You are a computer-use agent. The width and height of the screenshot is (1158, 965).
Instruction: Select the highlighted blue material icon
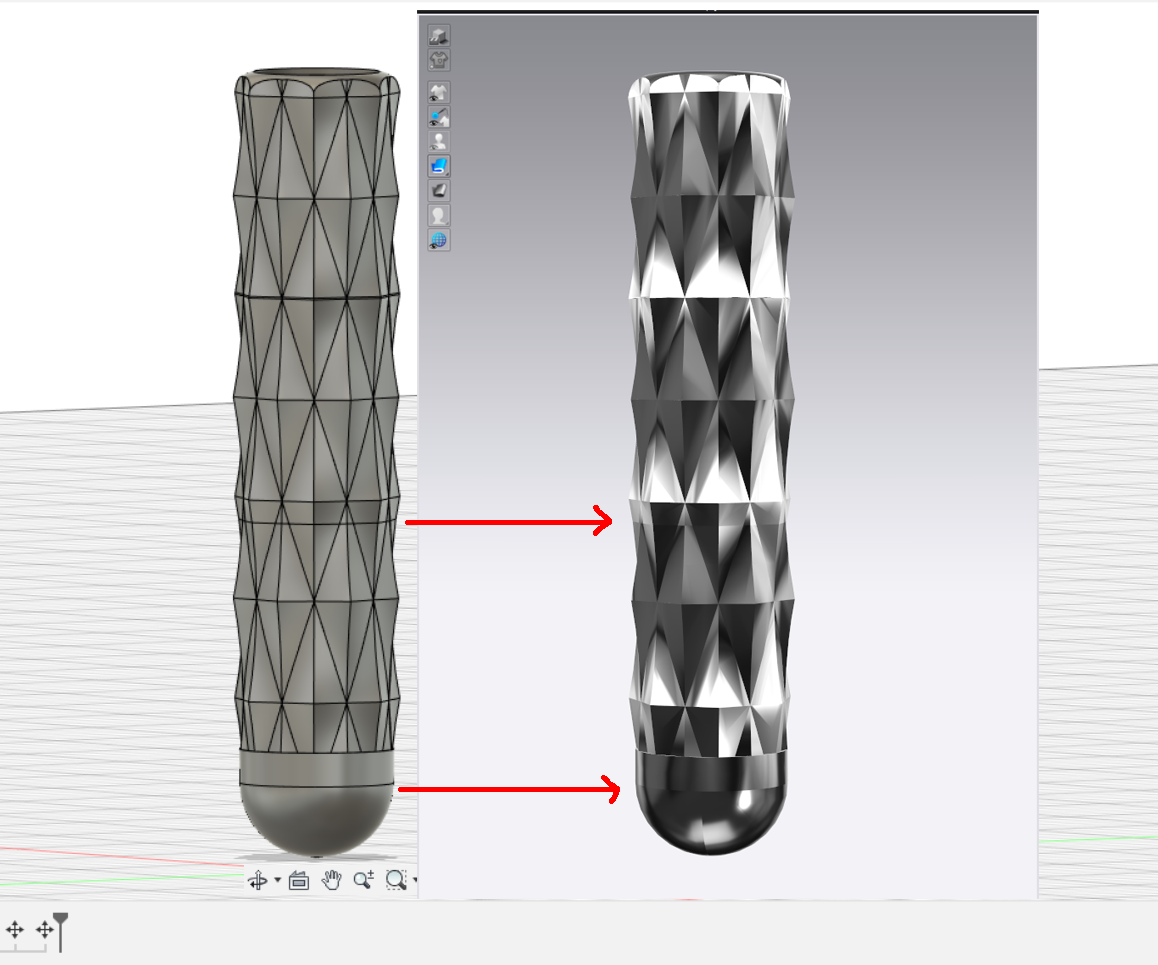pos(437,167)
